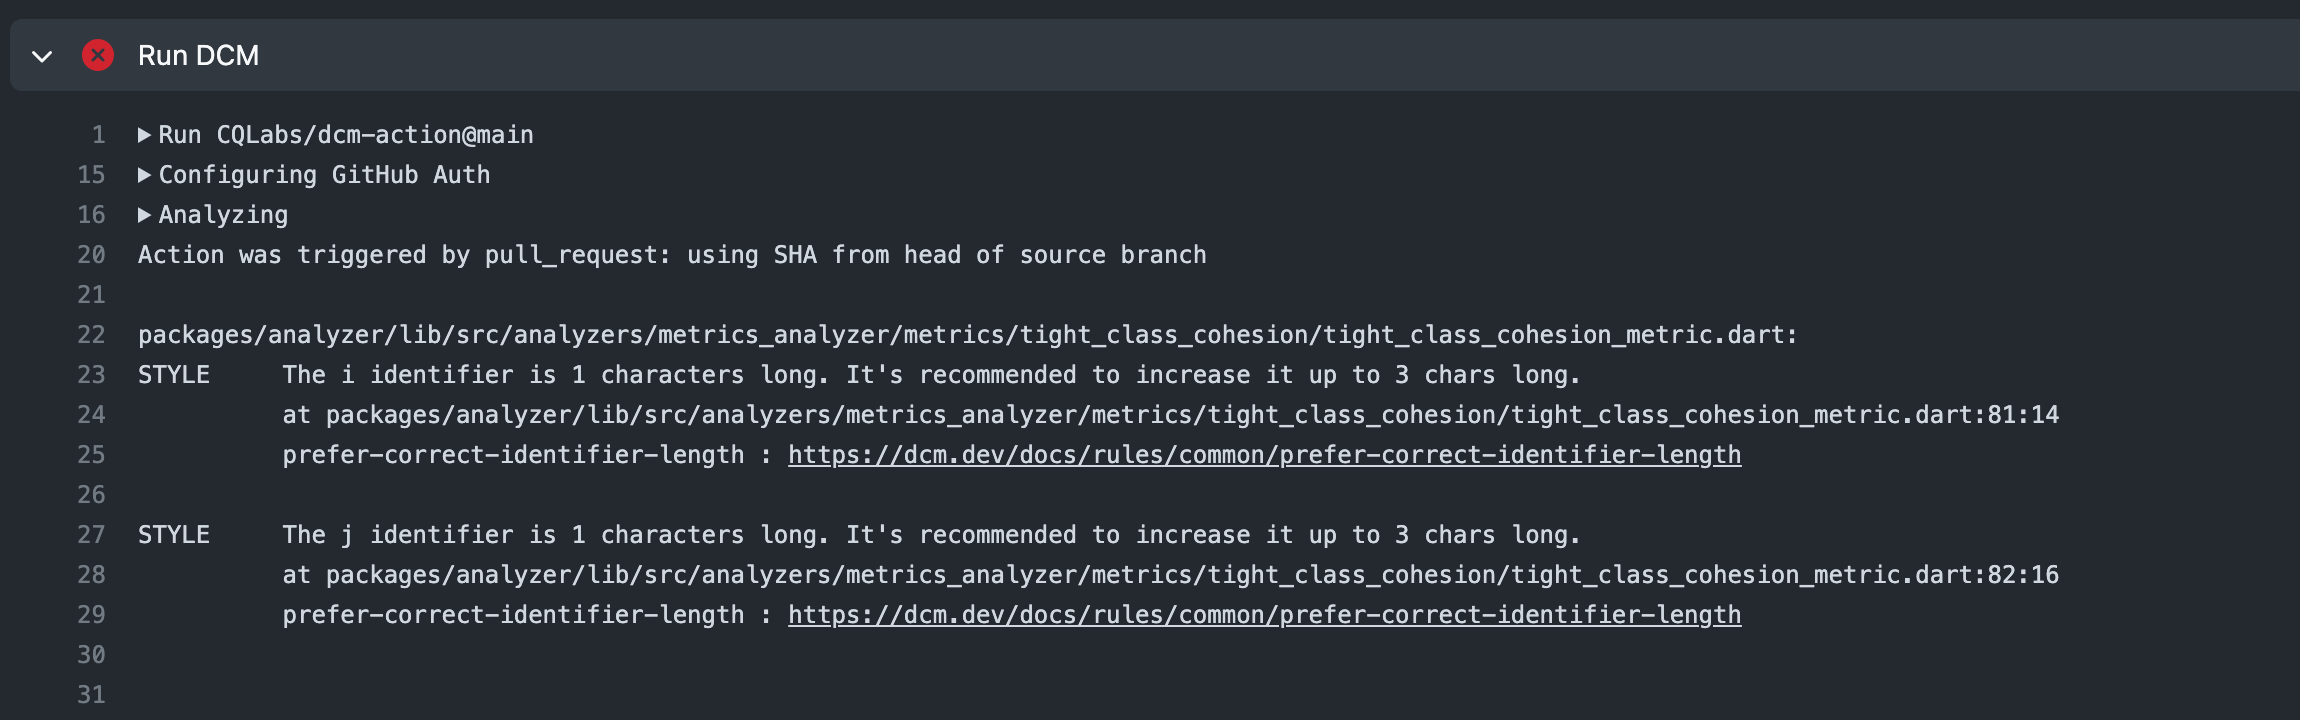Expand the Run CQLabs/dcm-action@main group
The height and width of the screenshot is (720, 2300).
336,135
